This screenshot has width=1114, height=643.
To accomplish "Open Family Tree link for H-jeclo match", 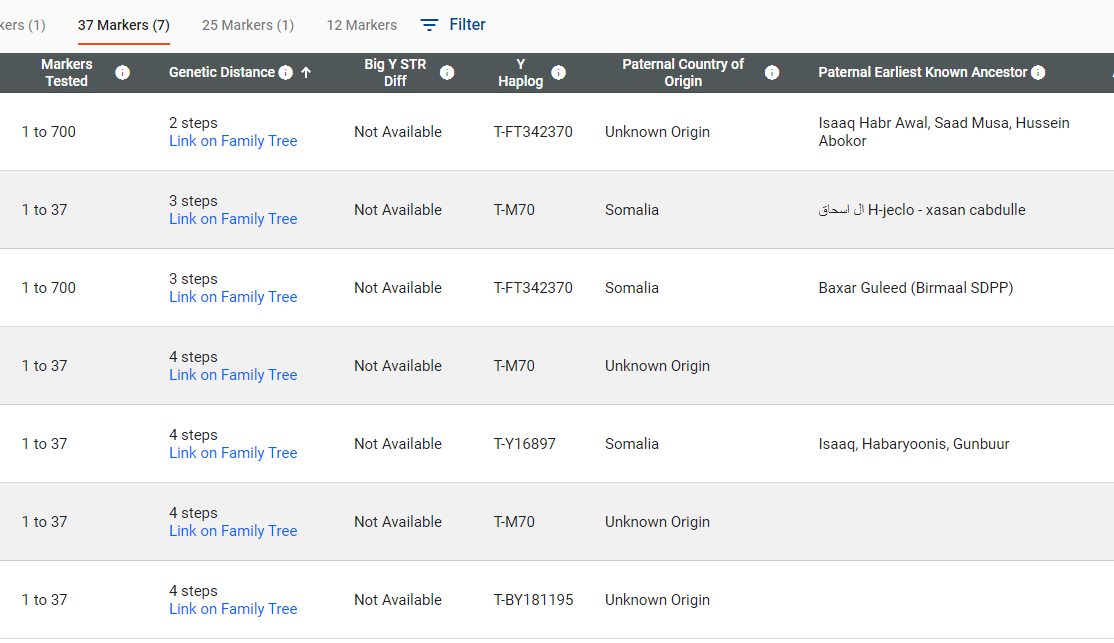I will coord(233,219).
